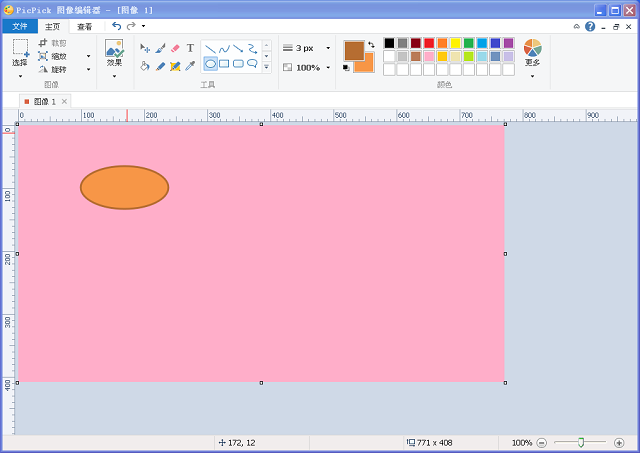Open the quick access toolbar dropdown
The image size is (640, 453).
(x=143, y=26)
